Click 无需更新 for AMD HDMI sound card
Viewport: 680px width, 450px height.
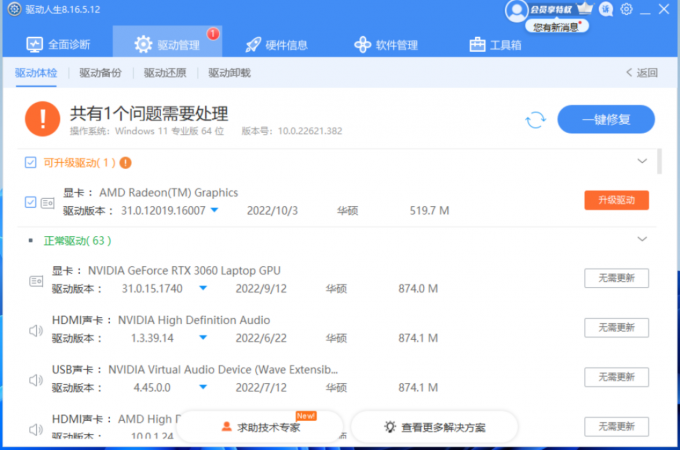pos(616,427)
